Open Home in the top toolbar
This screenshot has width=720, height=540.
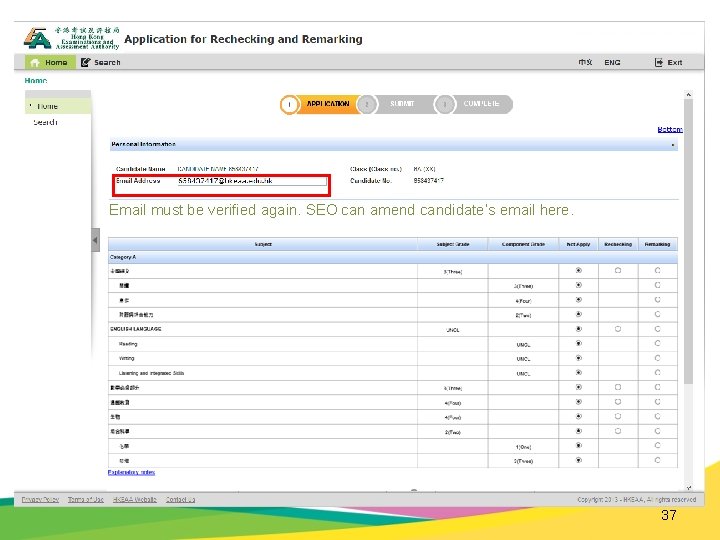pyautogui.click(x=50, y=62)
